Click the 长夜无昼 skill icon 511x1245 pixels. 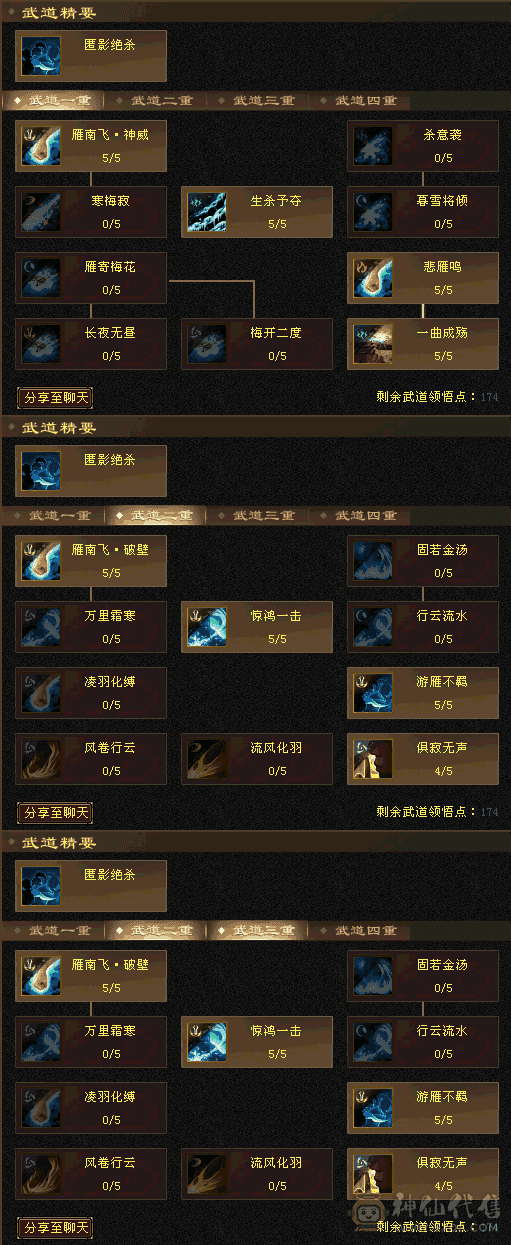[x=41, y=344]
